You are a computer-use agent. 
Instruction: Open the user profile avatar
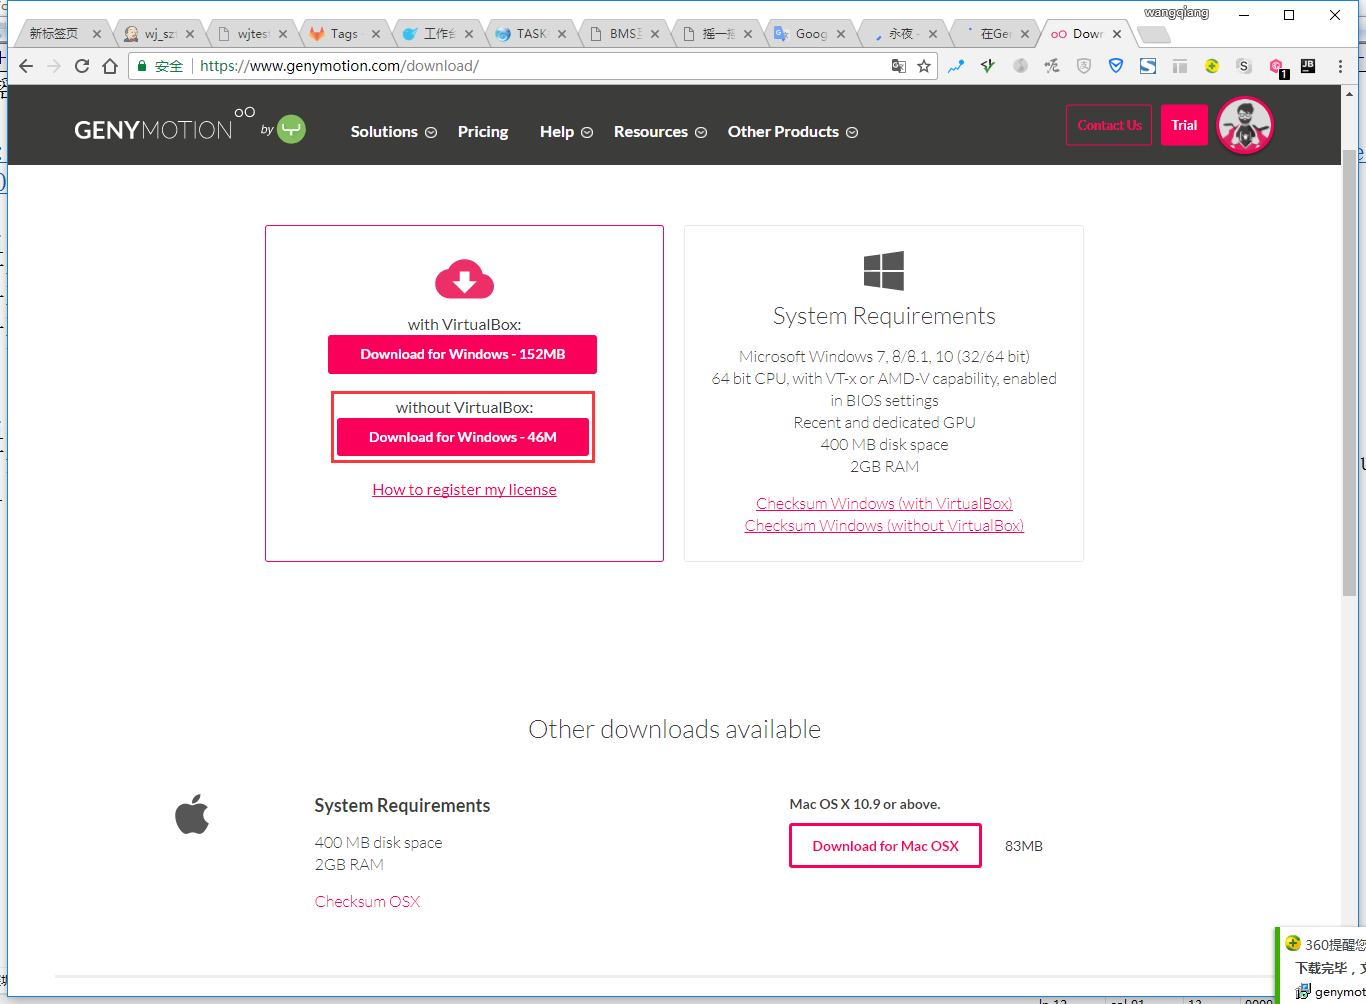click(x=1244, y=126)
